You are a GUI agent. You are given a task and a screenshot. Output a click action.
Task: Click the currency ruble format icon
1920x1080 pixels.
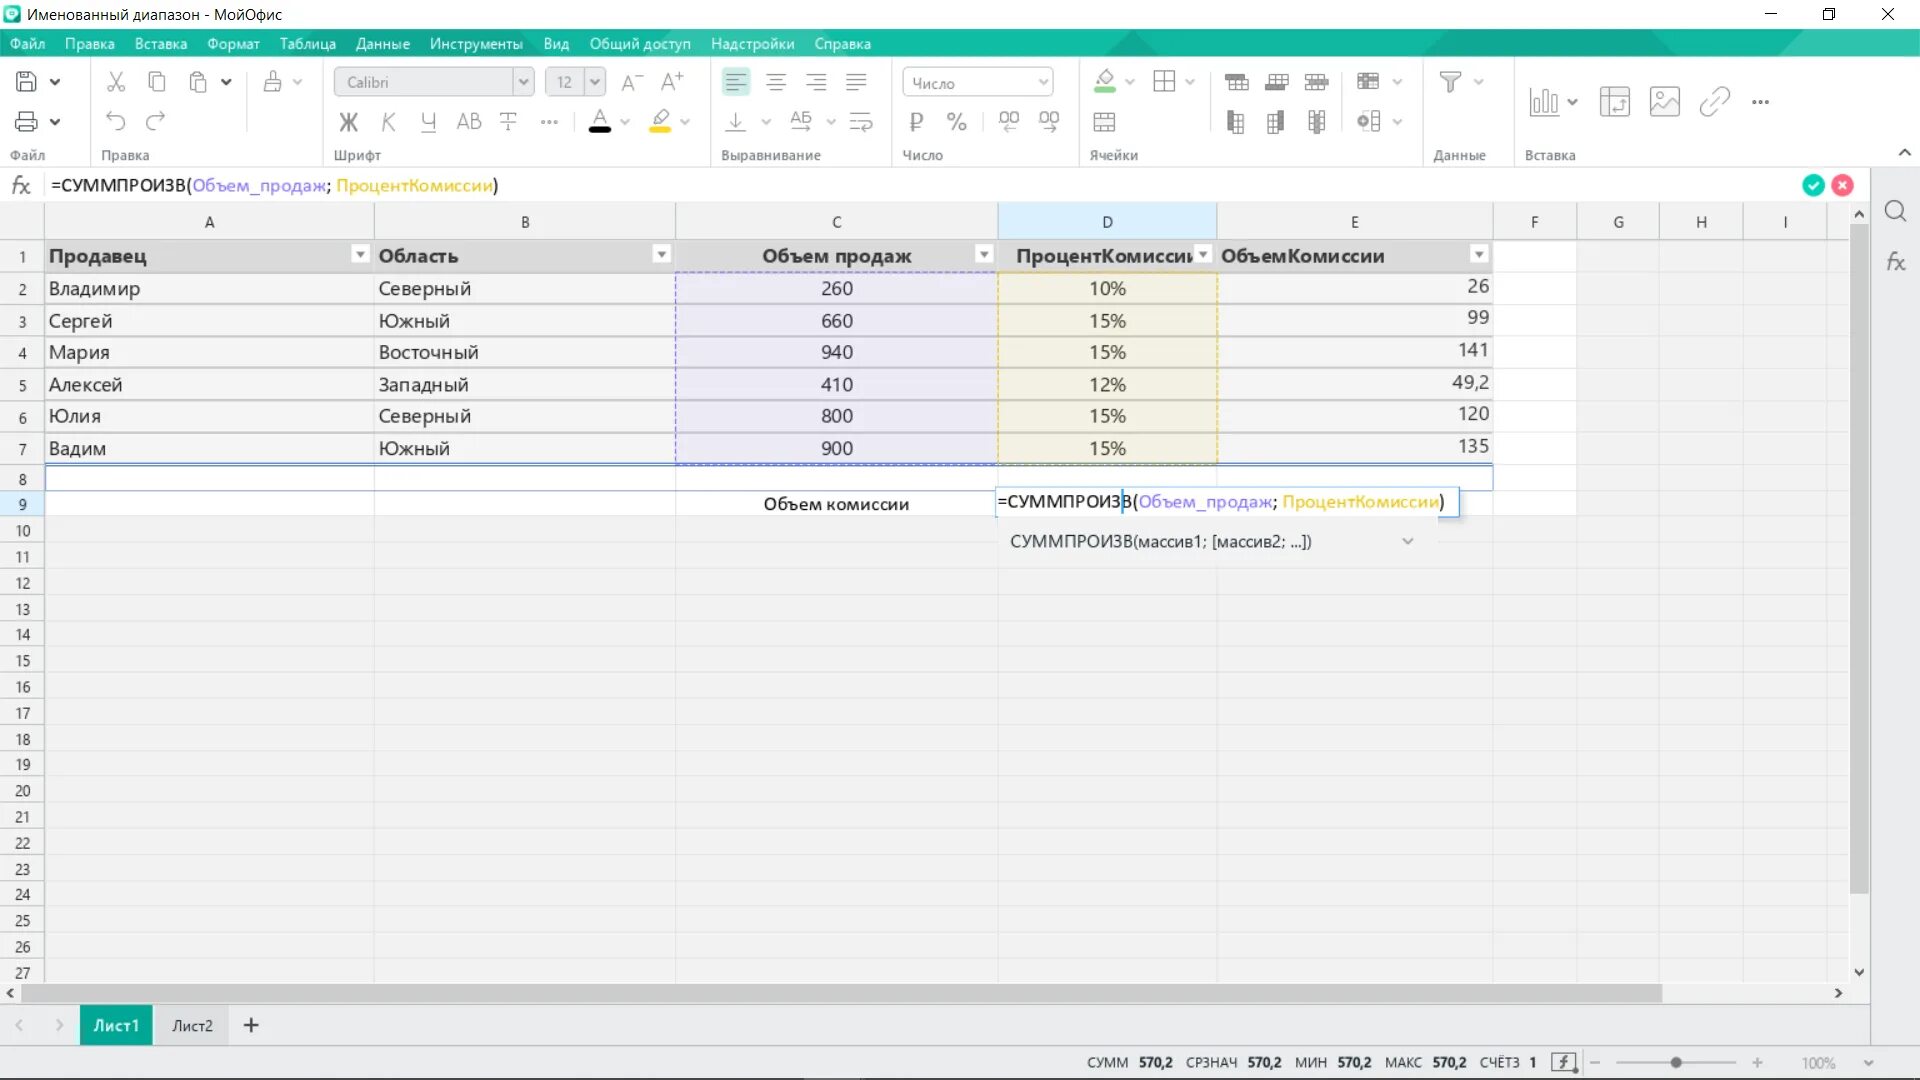[916, 122]
